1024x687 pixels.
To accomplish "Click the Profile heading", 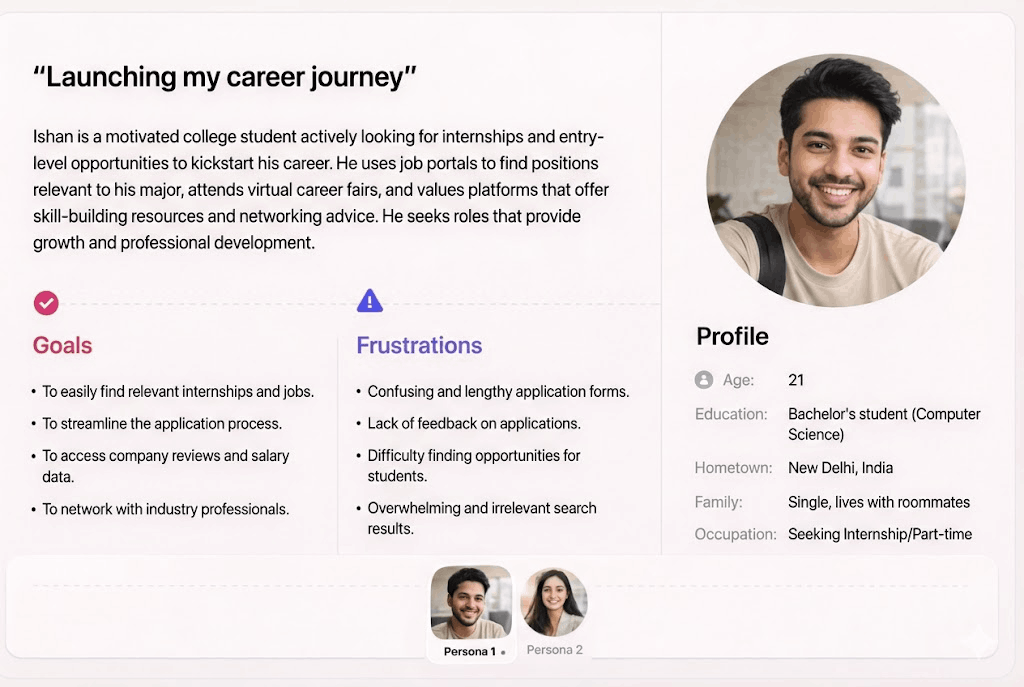I will [732, 337].
